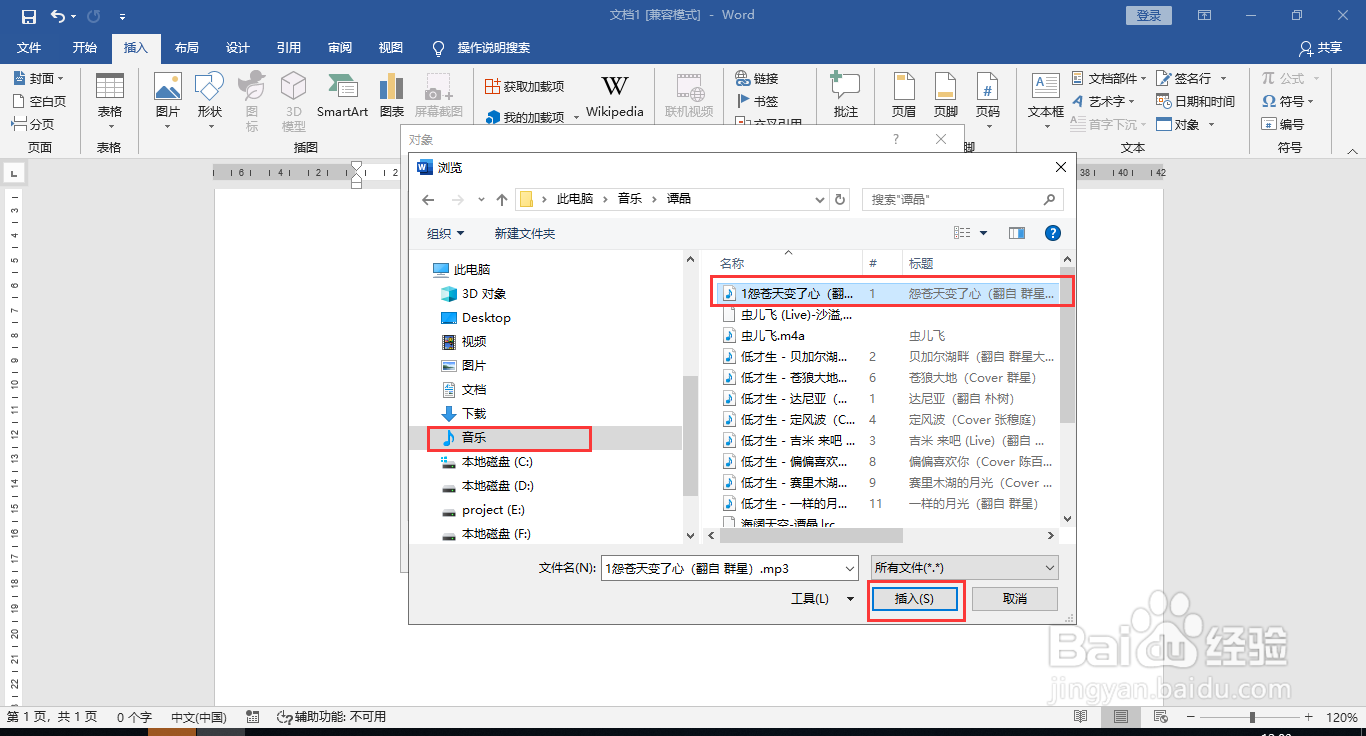Click the Cancel (取消) button
Image resolution: width=1366 pixels, height=736 pixels.
pos(1015,599)
